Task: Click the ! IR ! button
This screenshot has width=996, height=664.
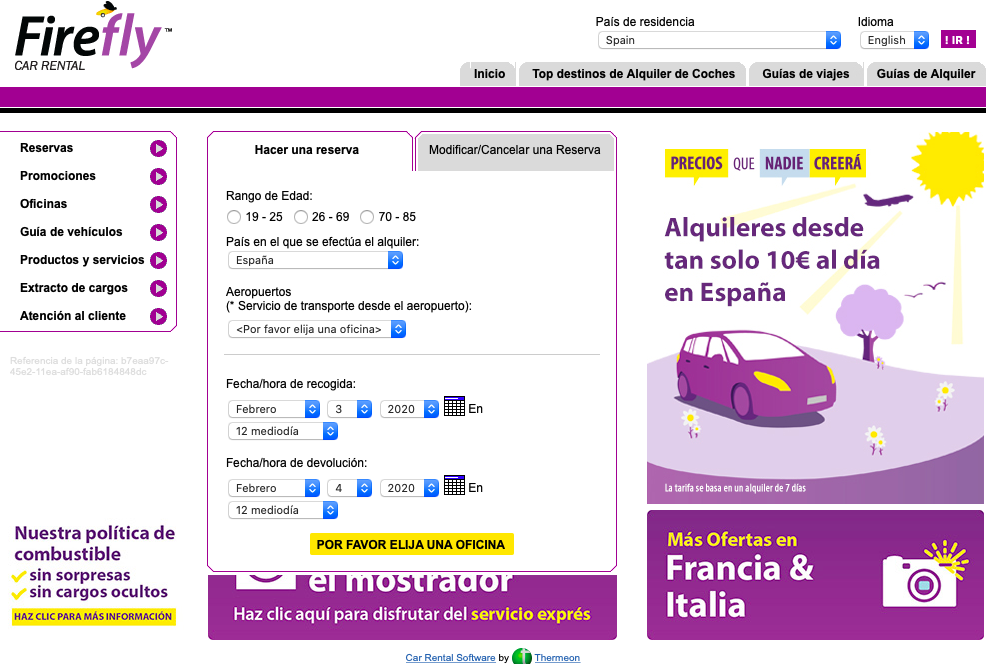Action: pos(957,40)
